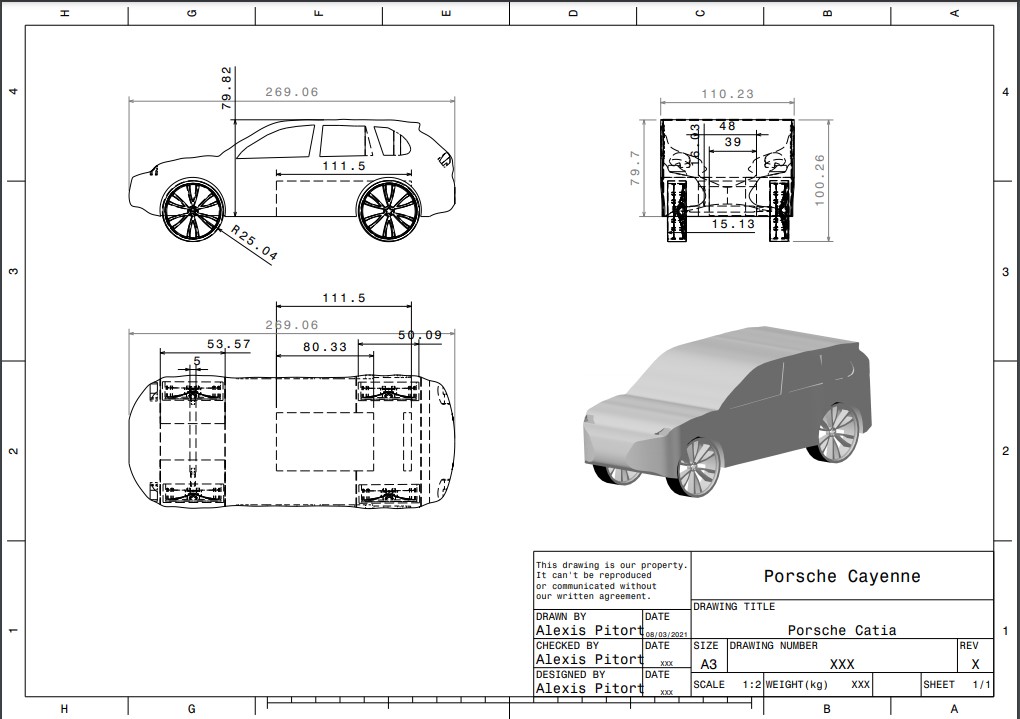Select the 110.23 width dimension on rear view

coord(727,94)
